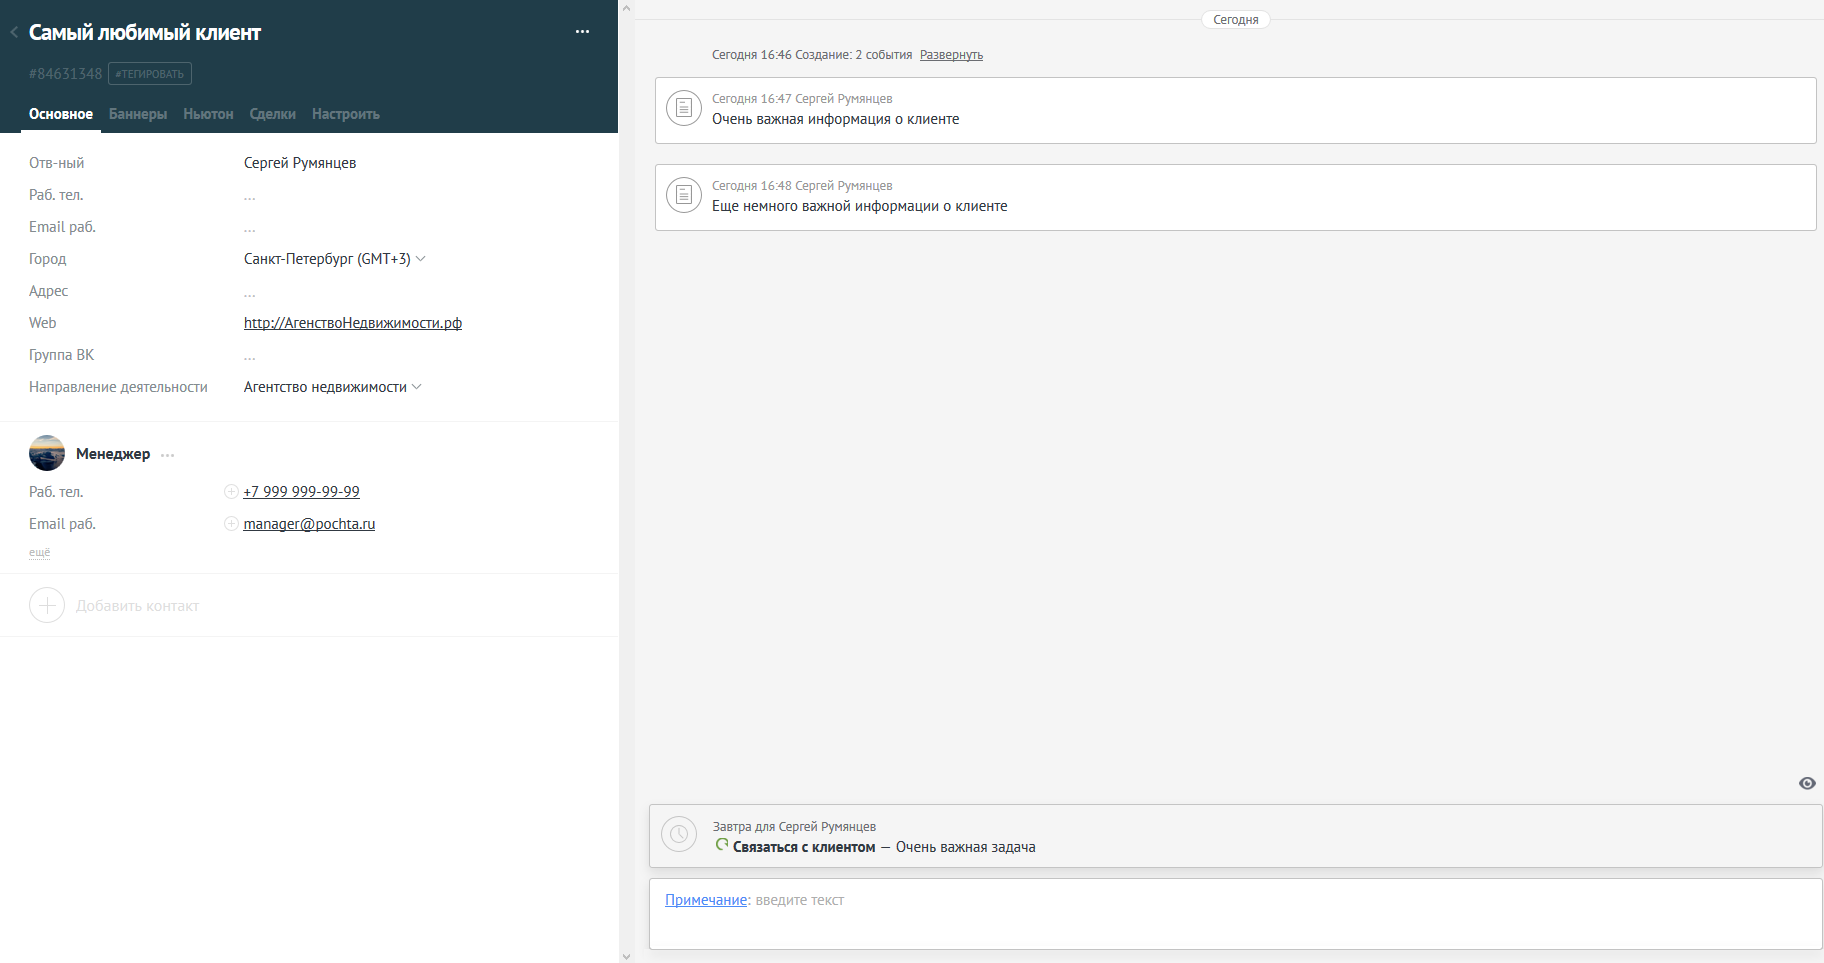
Task: Open note Очень важная информация о клиенте
Action: click(836, 119)
